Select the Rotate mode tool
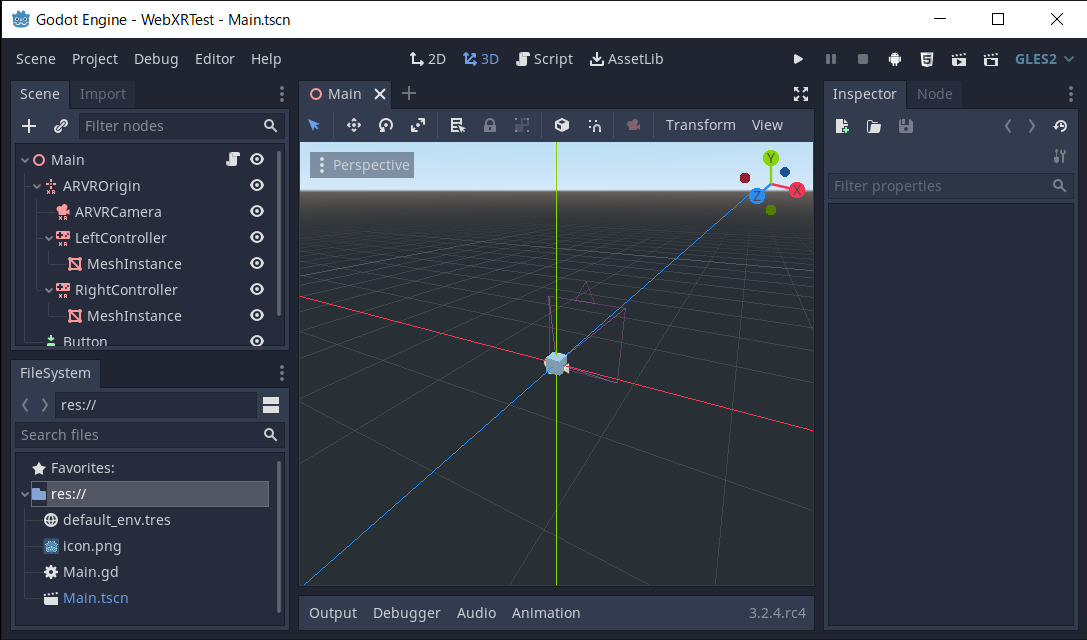 (386, 125)
